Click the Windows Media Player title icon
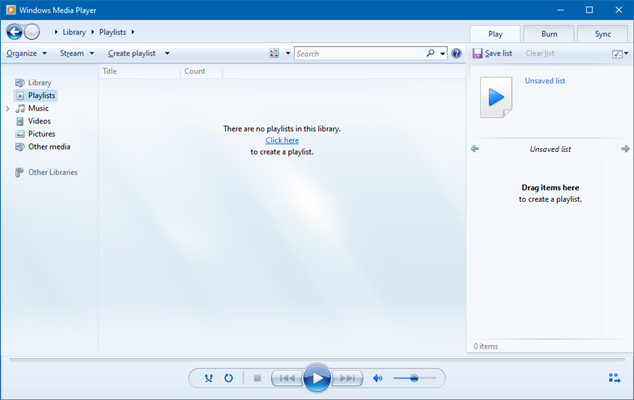The width and height of the screenshot is (634, 400). (11, 10)
